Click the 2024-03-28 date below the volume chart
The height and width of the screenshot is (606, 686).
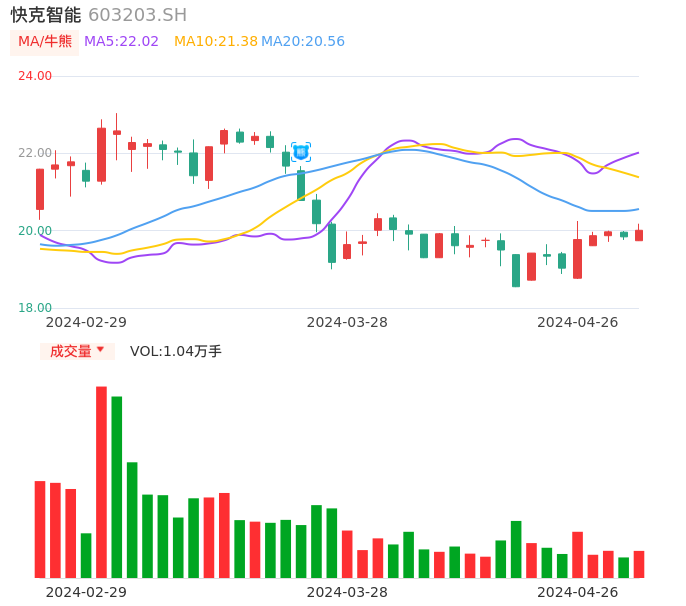347,592
